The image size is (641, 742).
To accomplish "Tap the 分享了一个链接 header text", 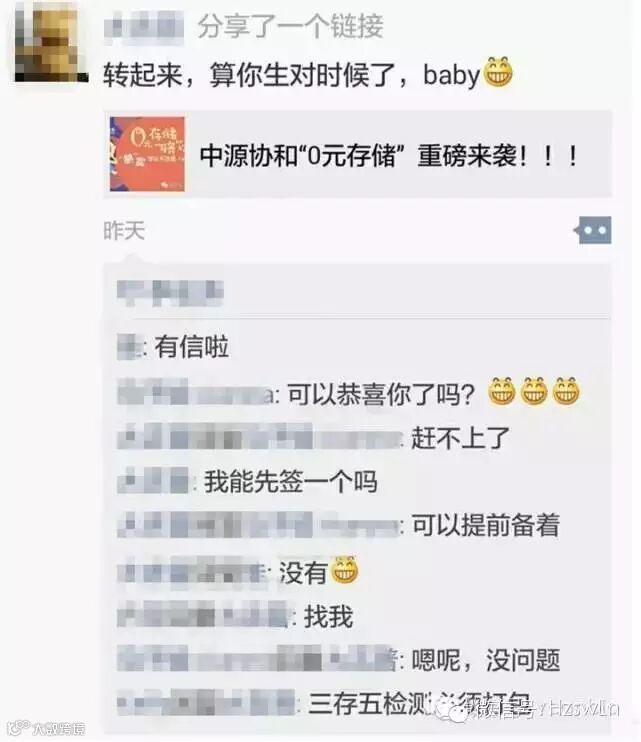I will point(290,26).
